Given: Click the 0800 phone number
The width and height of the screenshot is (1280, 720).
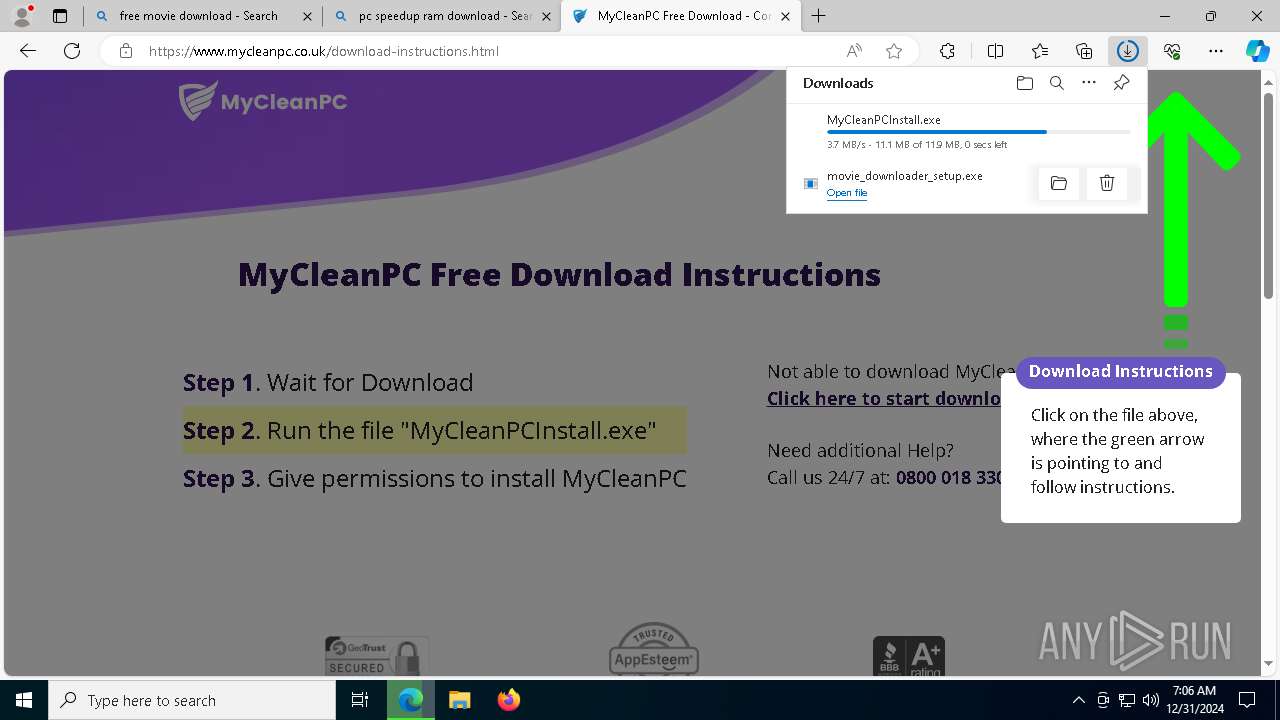Looking at the screenshot, I should coord(949,477).
